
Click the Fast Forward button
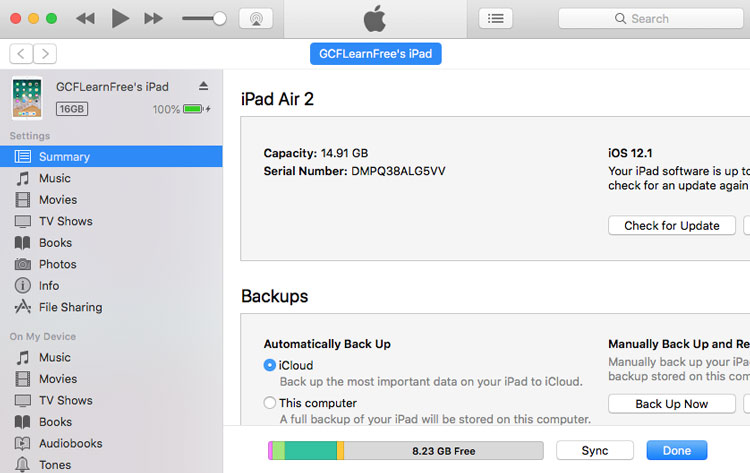click(x=153, y=19)
